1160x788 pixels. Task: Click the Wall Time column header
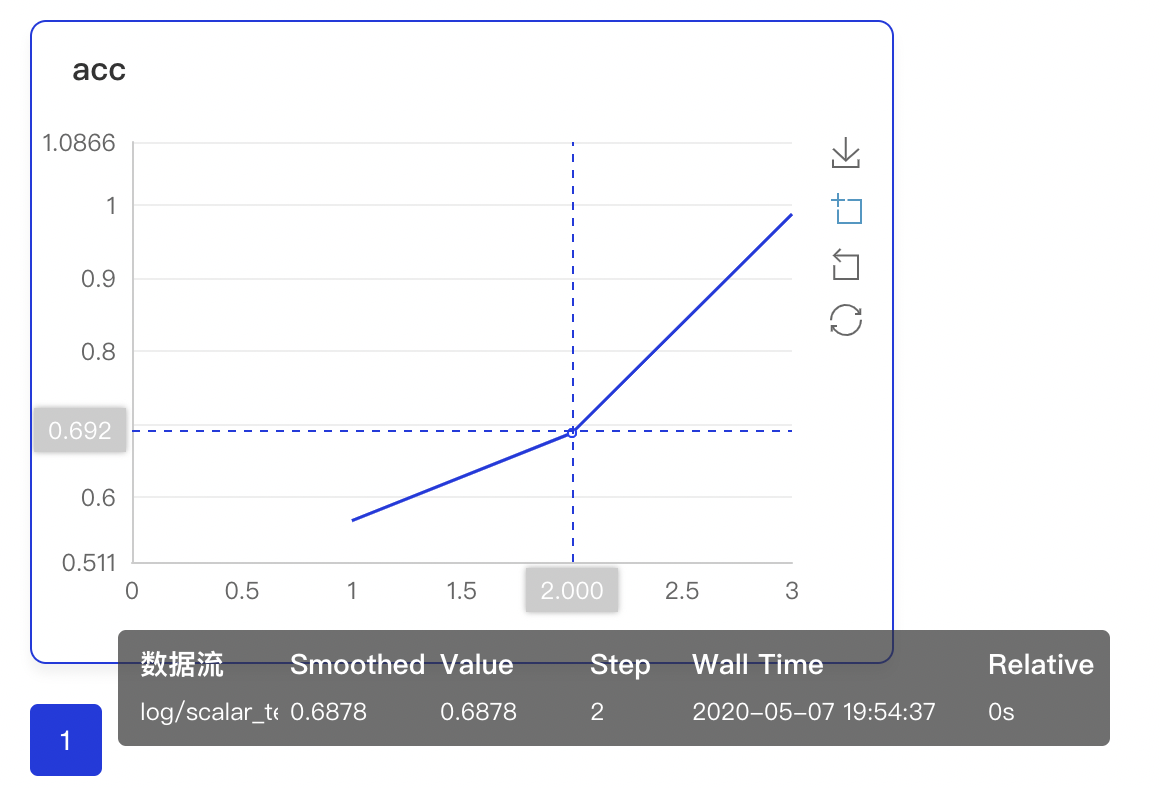point(758,665)
